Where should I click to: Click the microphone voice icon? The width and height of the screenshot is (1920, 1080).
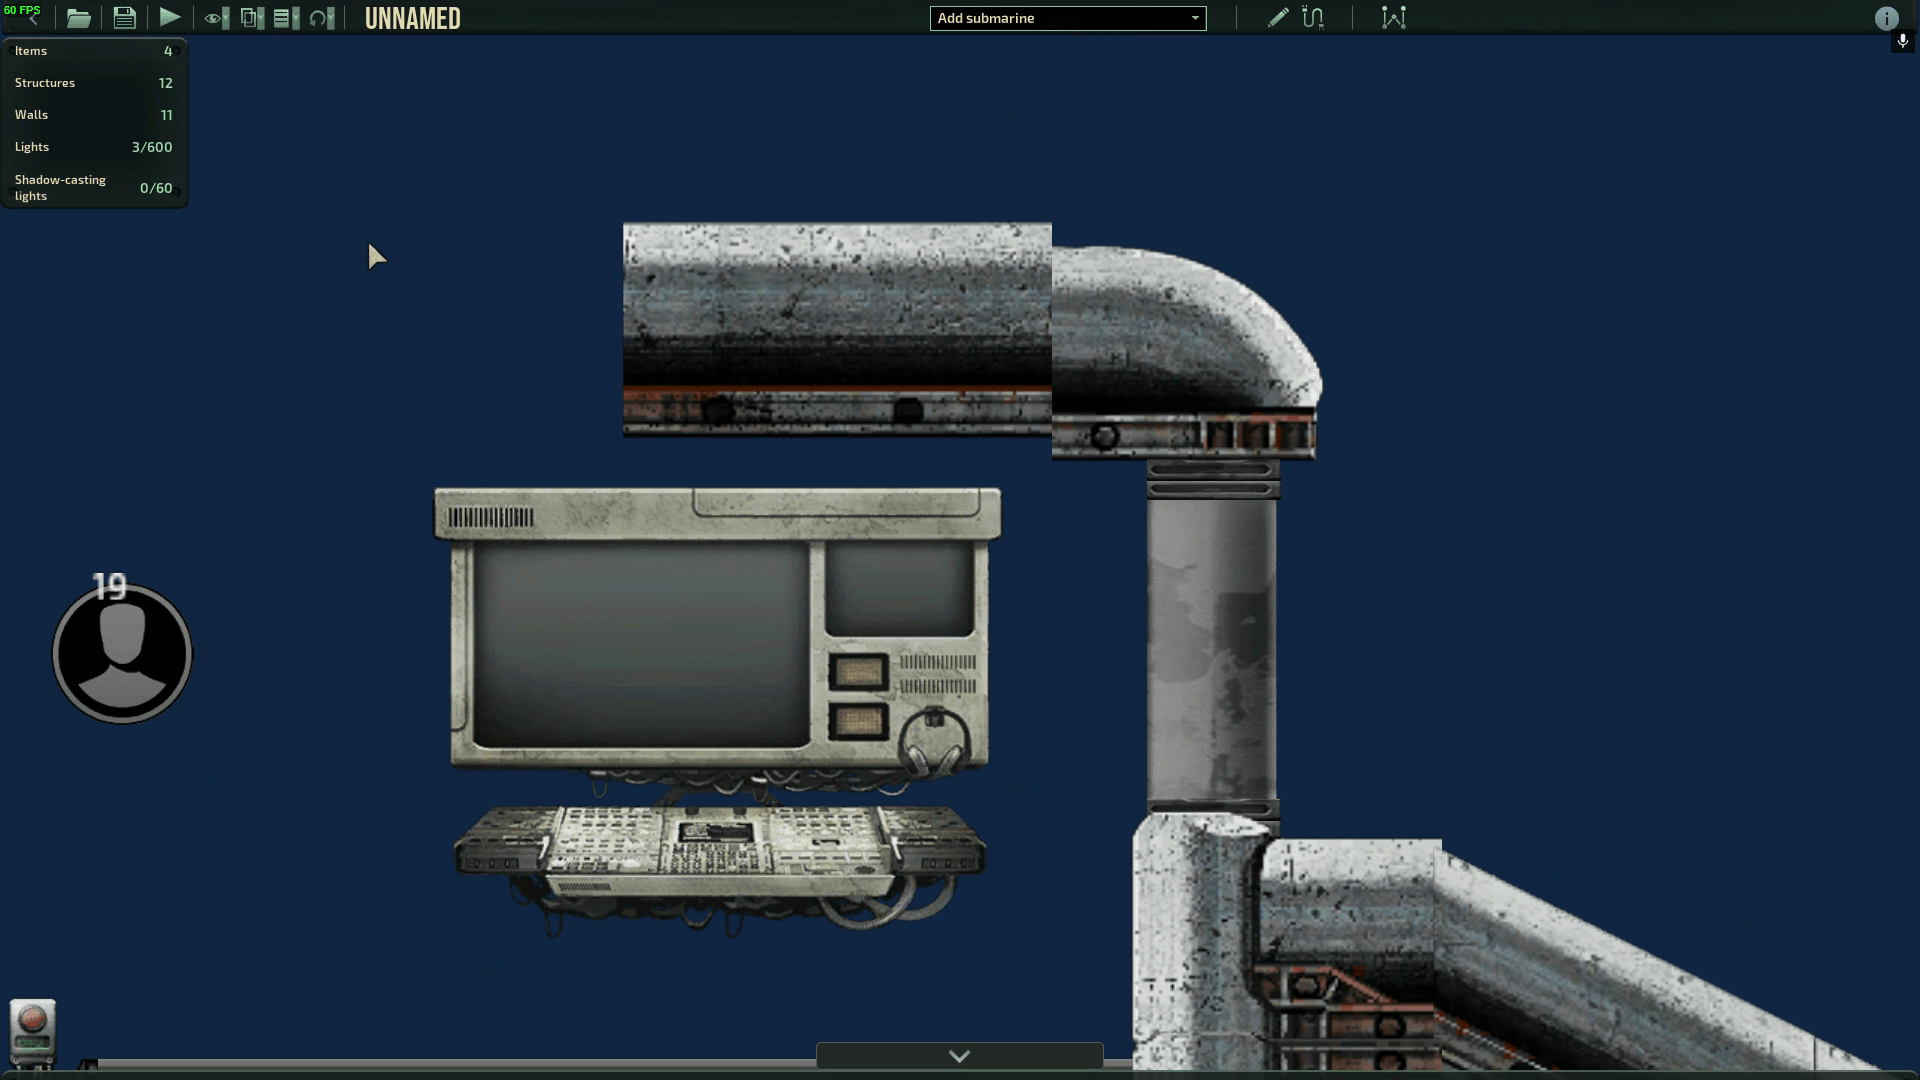point(1902,41)
